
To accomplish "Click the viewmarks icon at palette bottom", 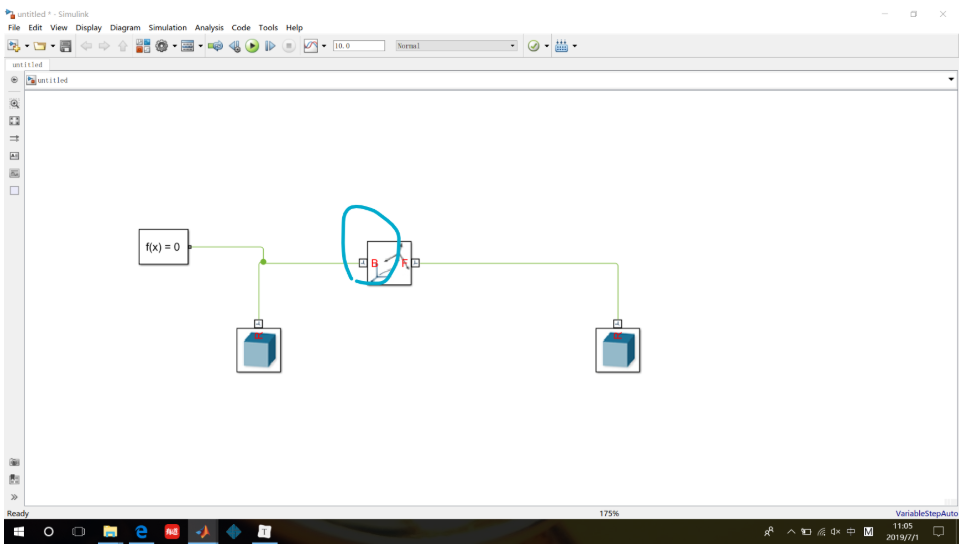I will pos(14,480).
